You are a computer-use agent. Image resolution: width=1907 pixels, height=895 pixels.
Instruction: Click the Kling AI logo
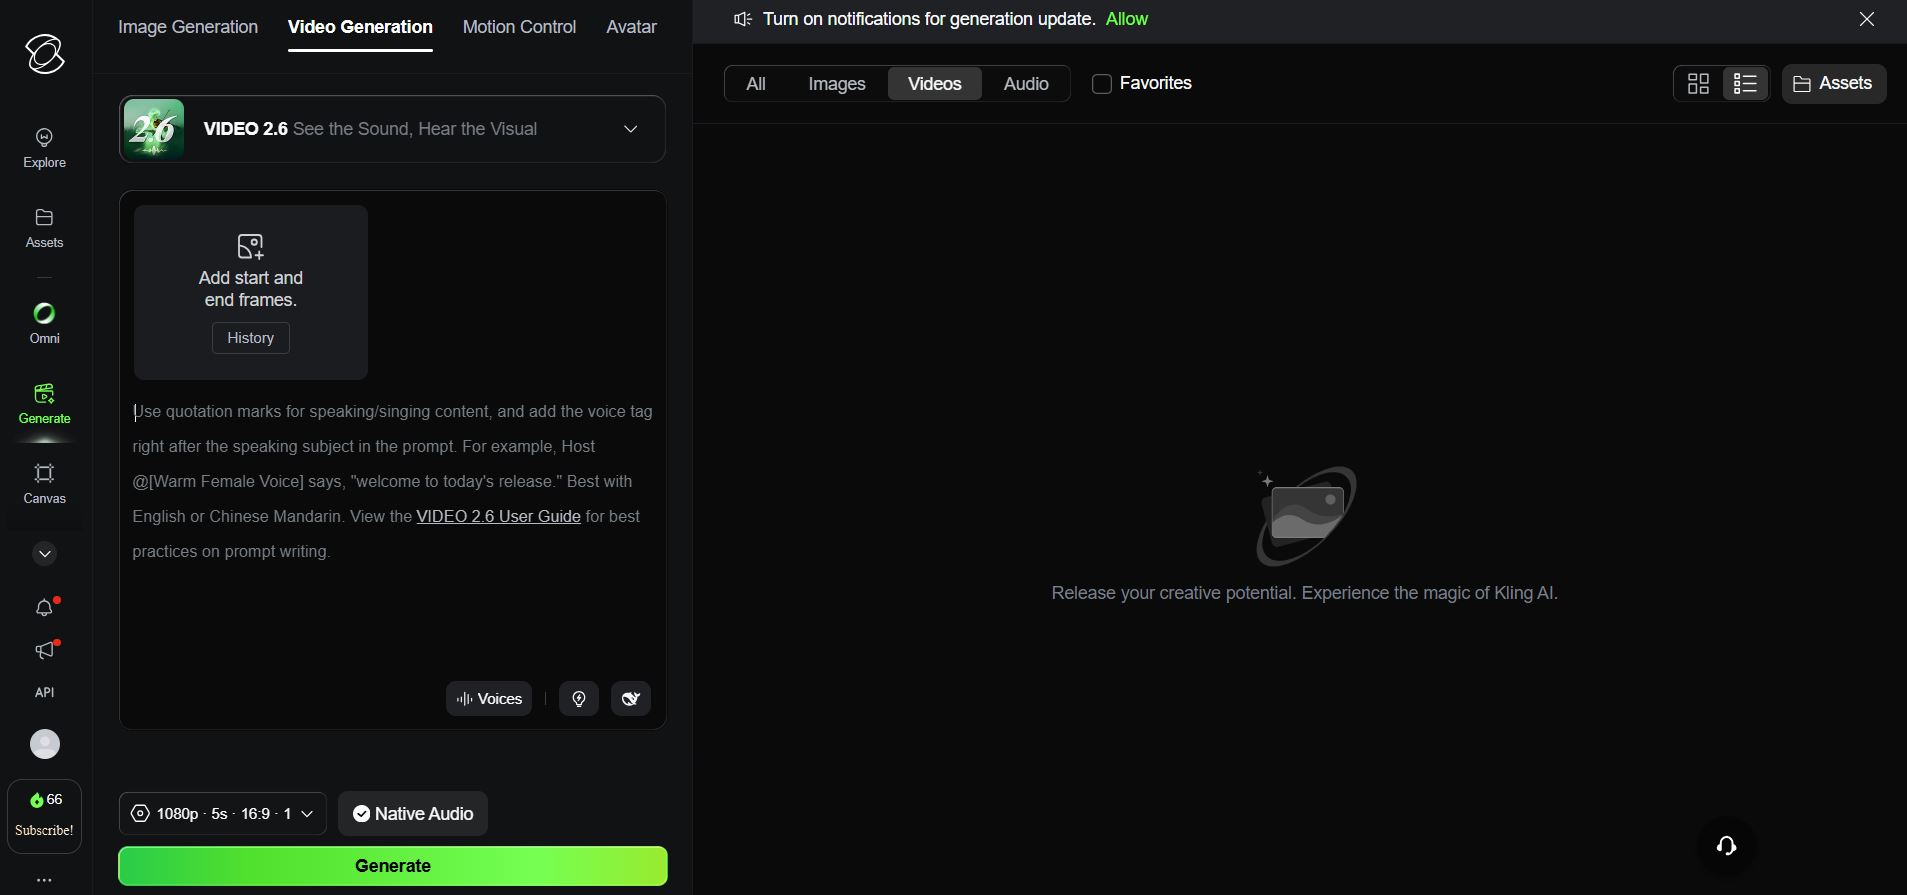tap(45, 54)
